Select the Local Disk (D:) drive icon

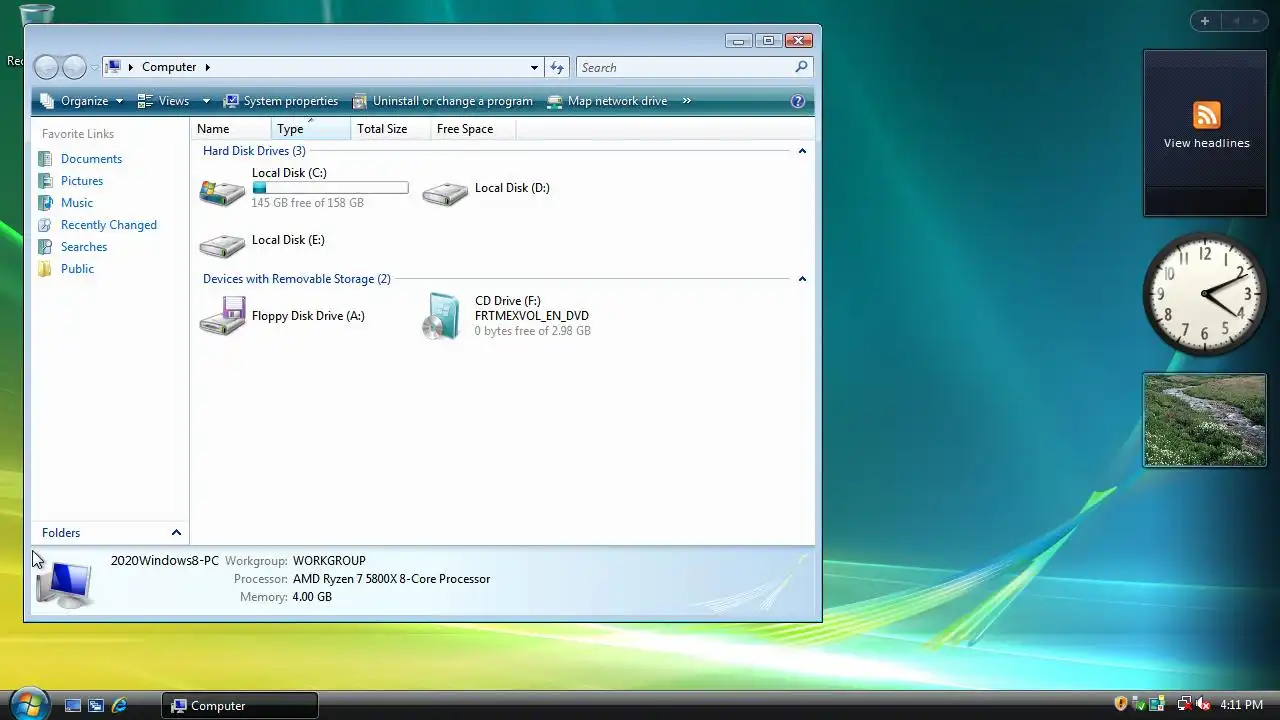(x=445, y=192)
